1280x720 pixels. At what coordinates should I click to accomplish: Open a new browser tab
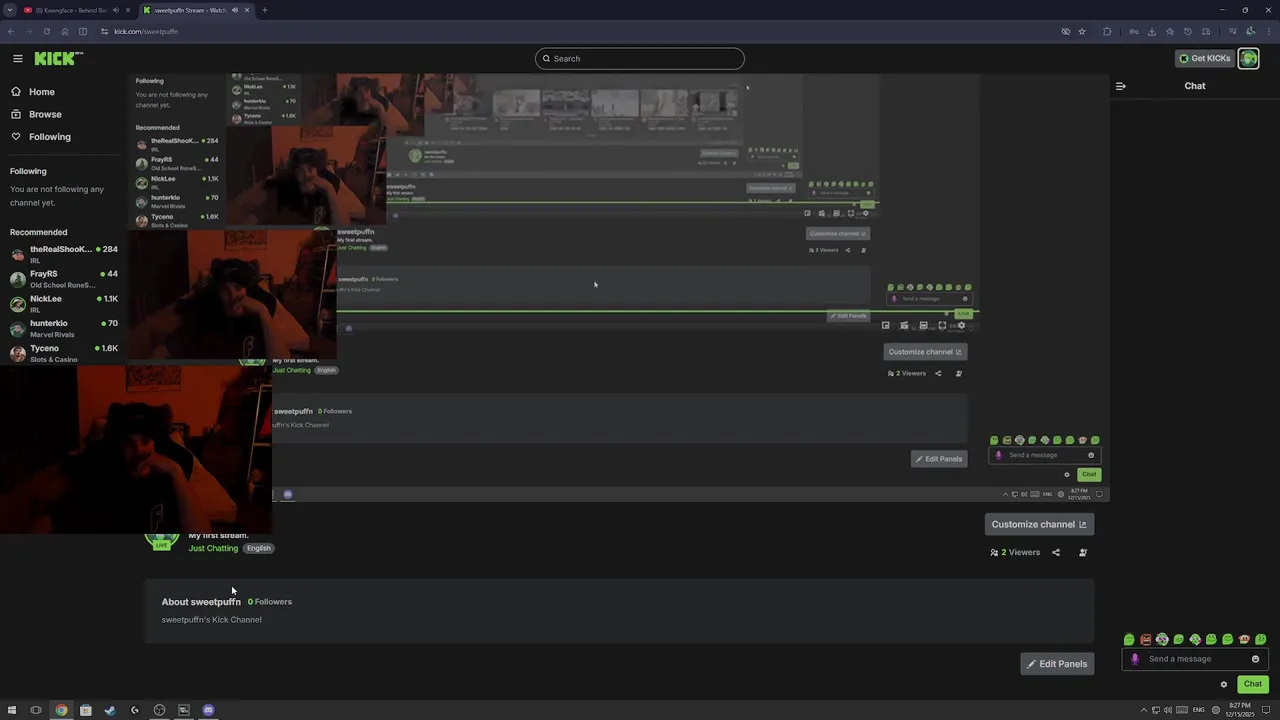(264, 10)
